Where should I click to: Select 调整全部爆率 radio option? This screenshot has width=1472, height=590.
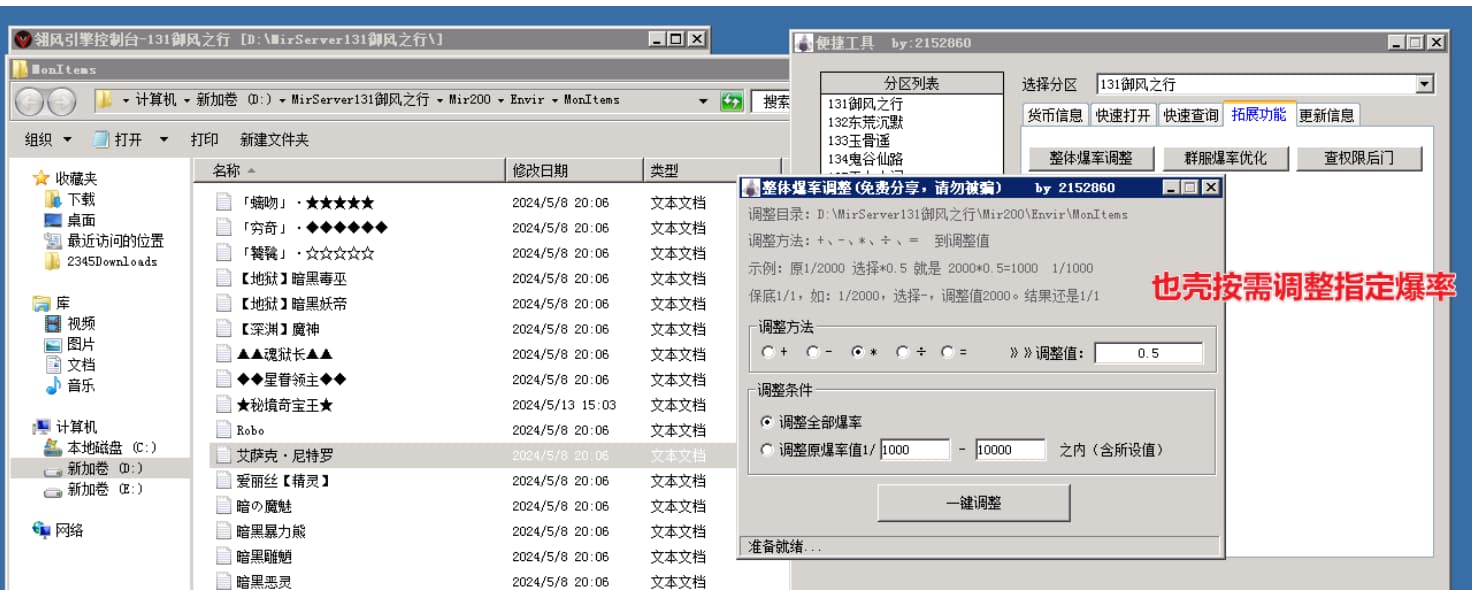click(767, 422)
